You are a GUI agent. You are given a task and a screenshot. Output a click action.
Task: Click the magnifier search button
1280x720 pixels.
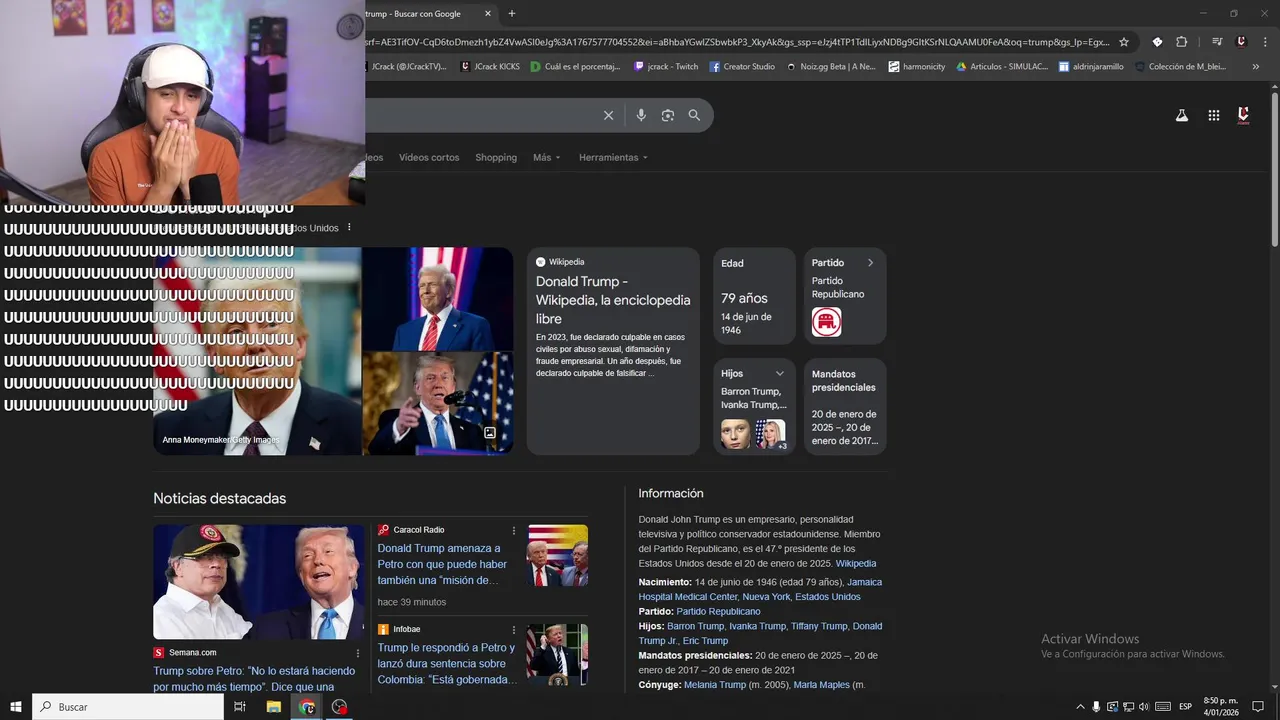pos(694,115)
